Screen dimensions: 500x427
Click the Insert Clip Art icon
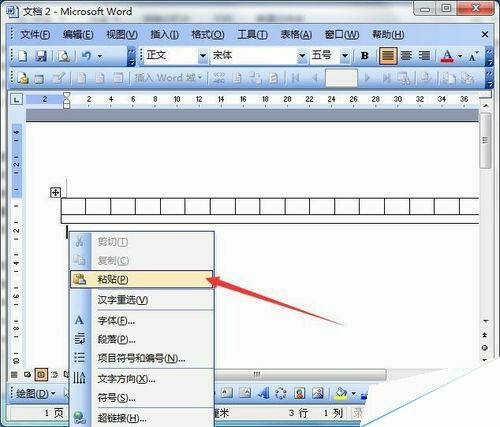300,393
